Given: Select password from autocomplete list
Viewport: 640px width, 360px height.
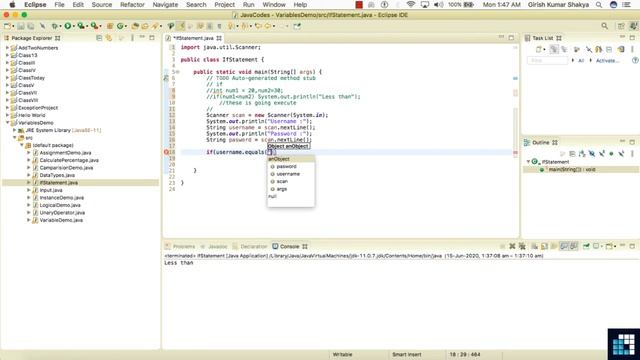Looking at the screenshot, I should 291,166.
